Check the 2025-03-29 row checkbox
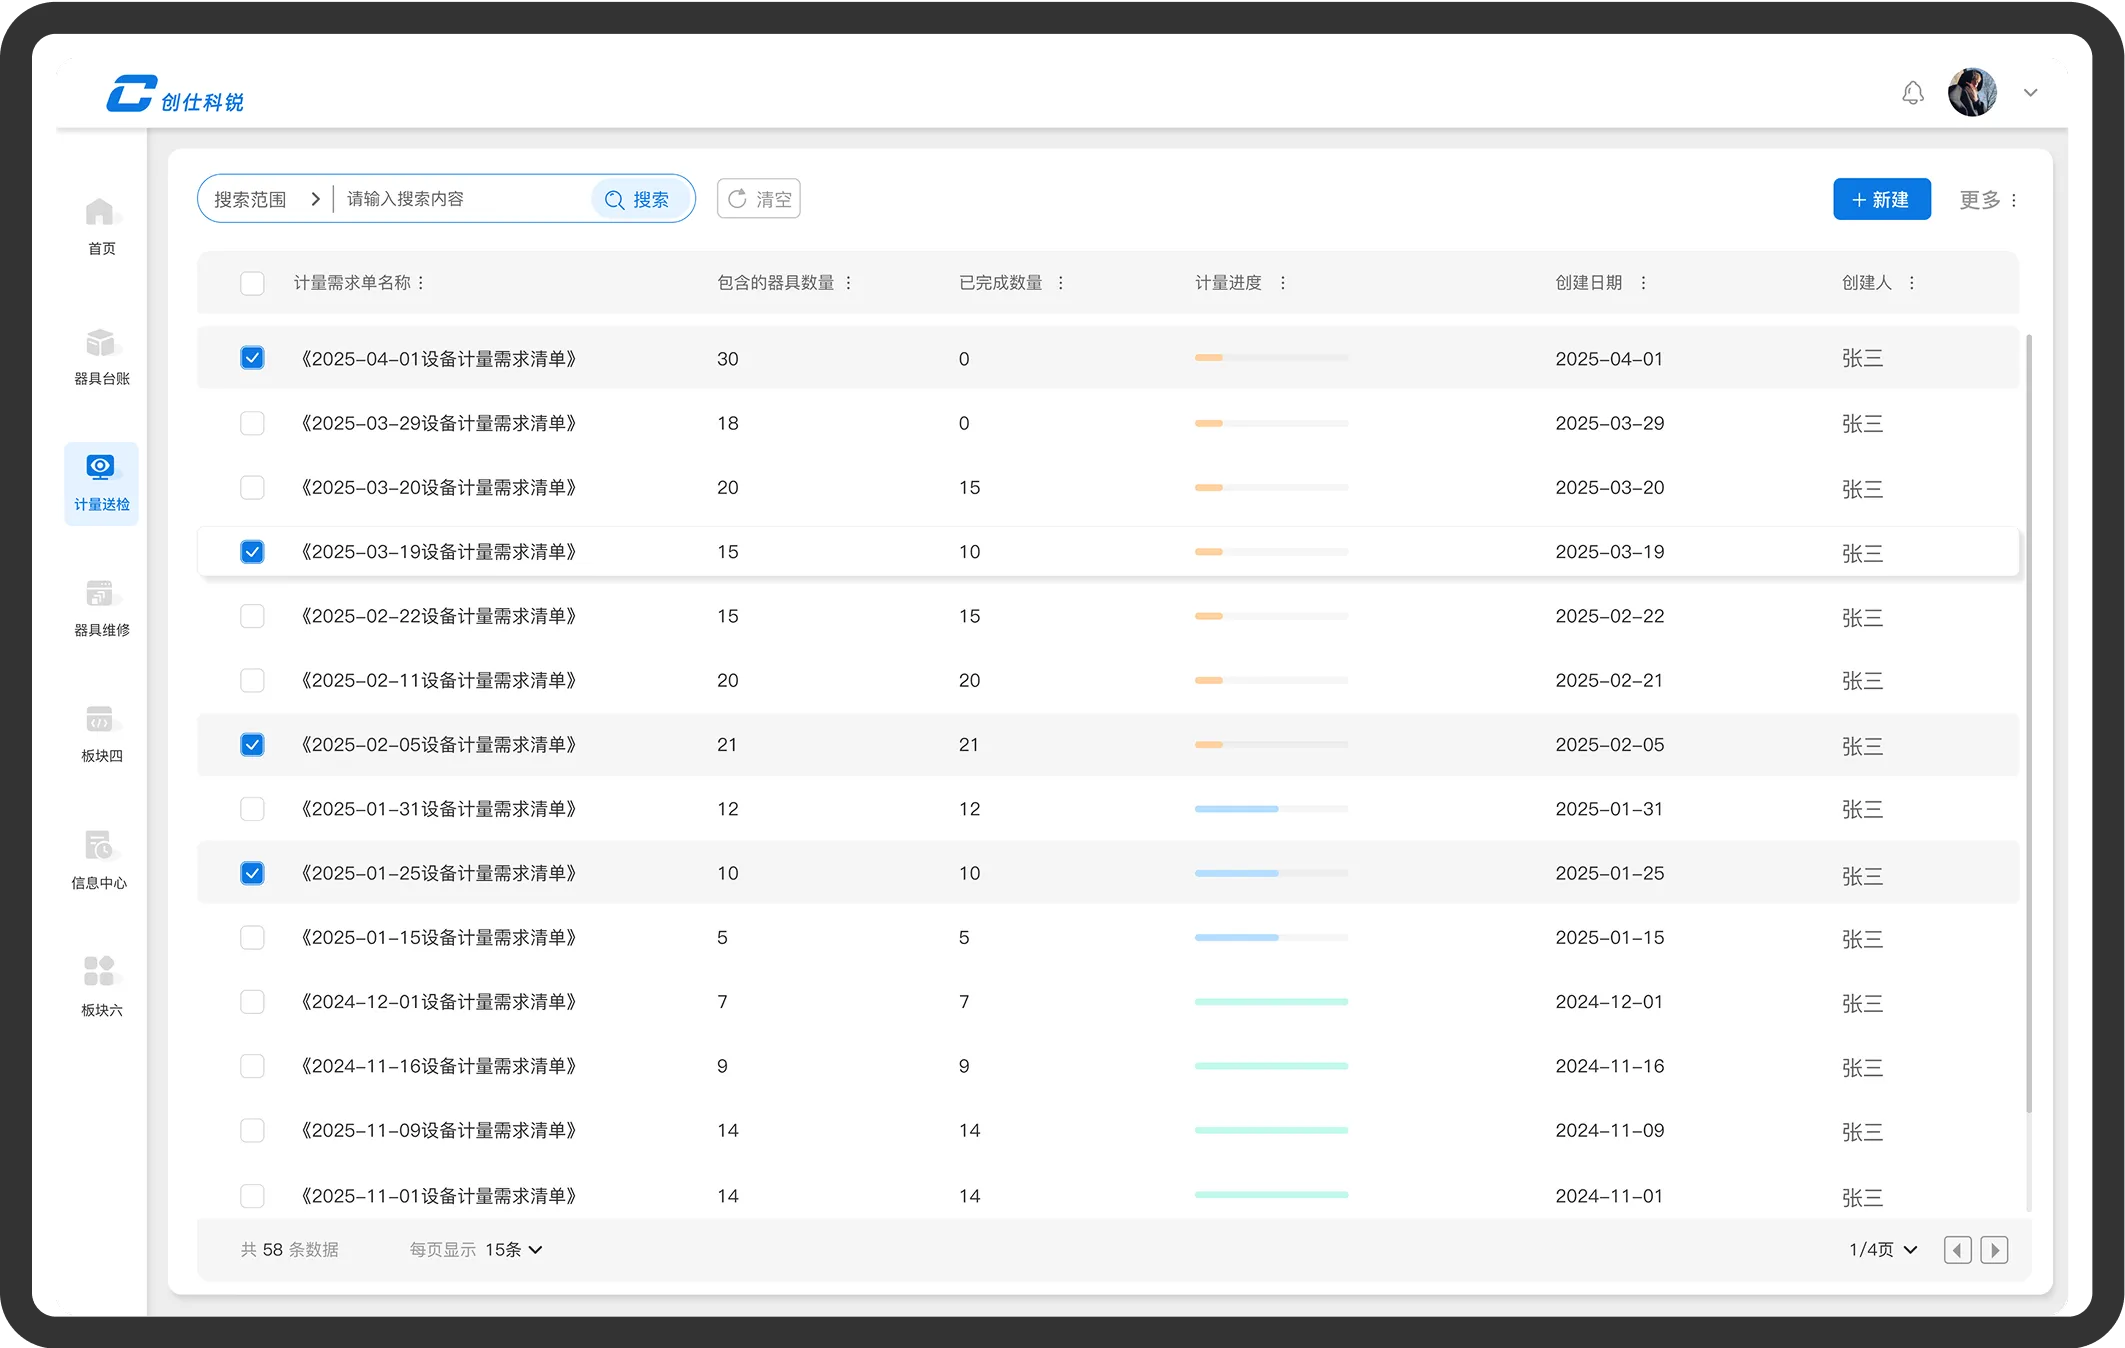The height and width of the screenshot is (1348, 2125). (x=252, y=423)
